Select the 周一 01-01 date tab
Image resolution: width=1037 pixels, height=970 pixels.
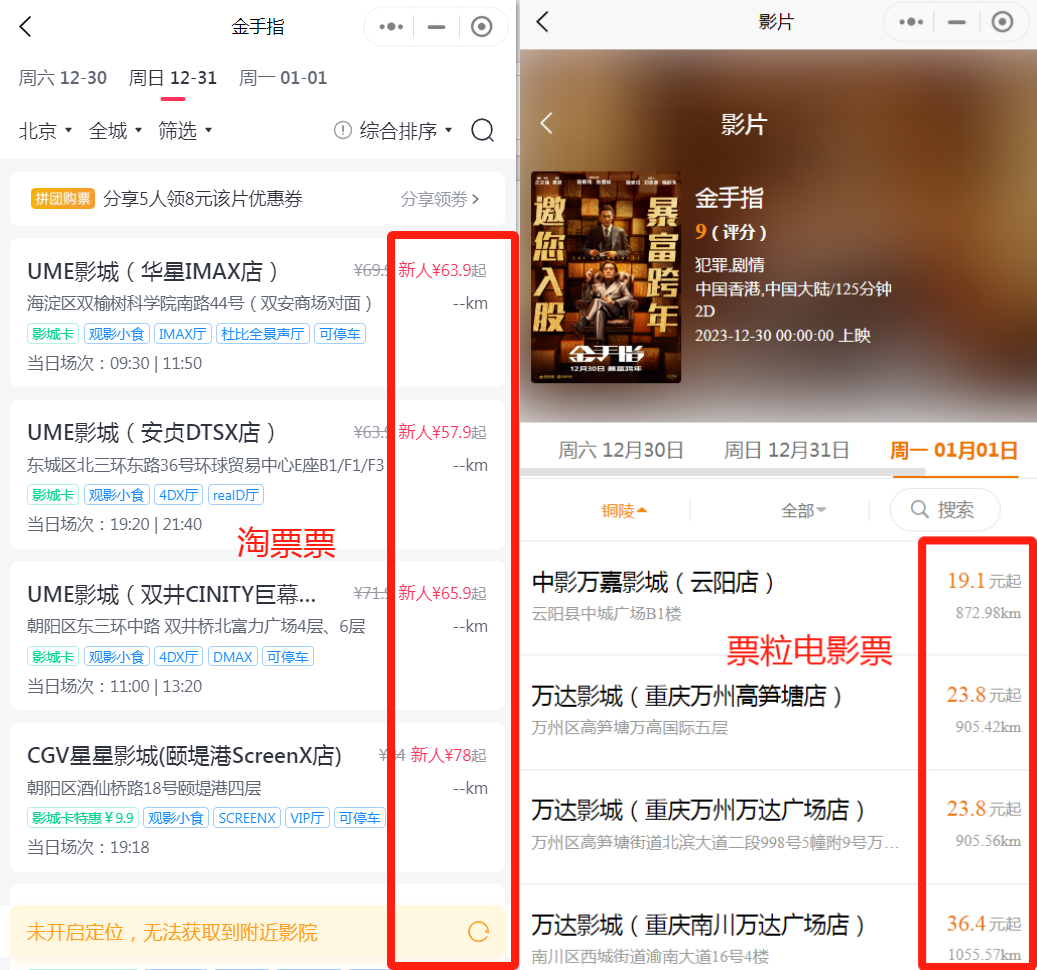click(283, 78)
